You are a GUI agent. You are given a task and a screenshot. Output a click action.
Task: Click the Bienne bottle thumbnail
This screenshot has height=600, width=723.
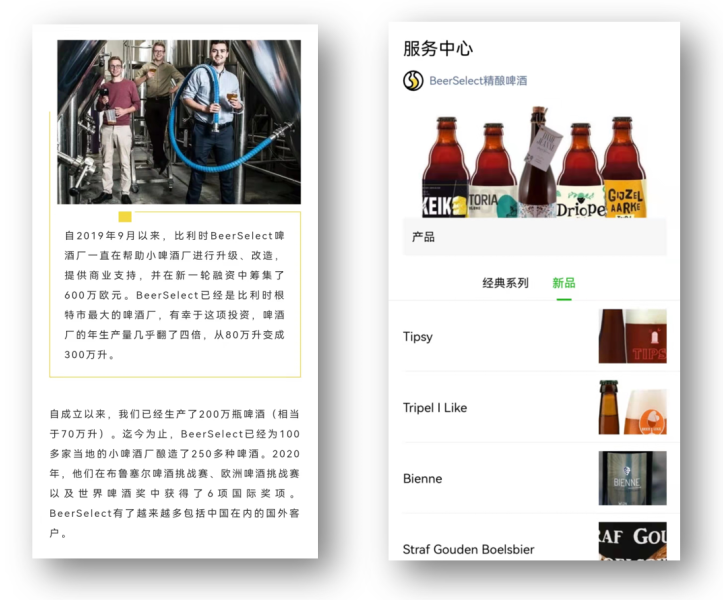[632, 478]
